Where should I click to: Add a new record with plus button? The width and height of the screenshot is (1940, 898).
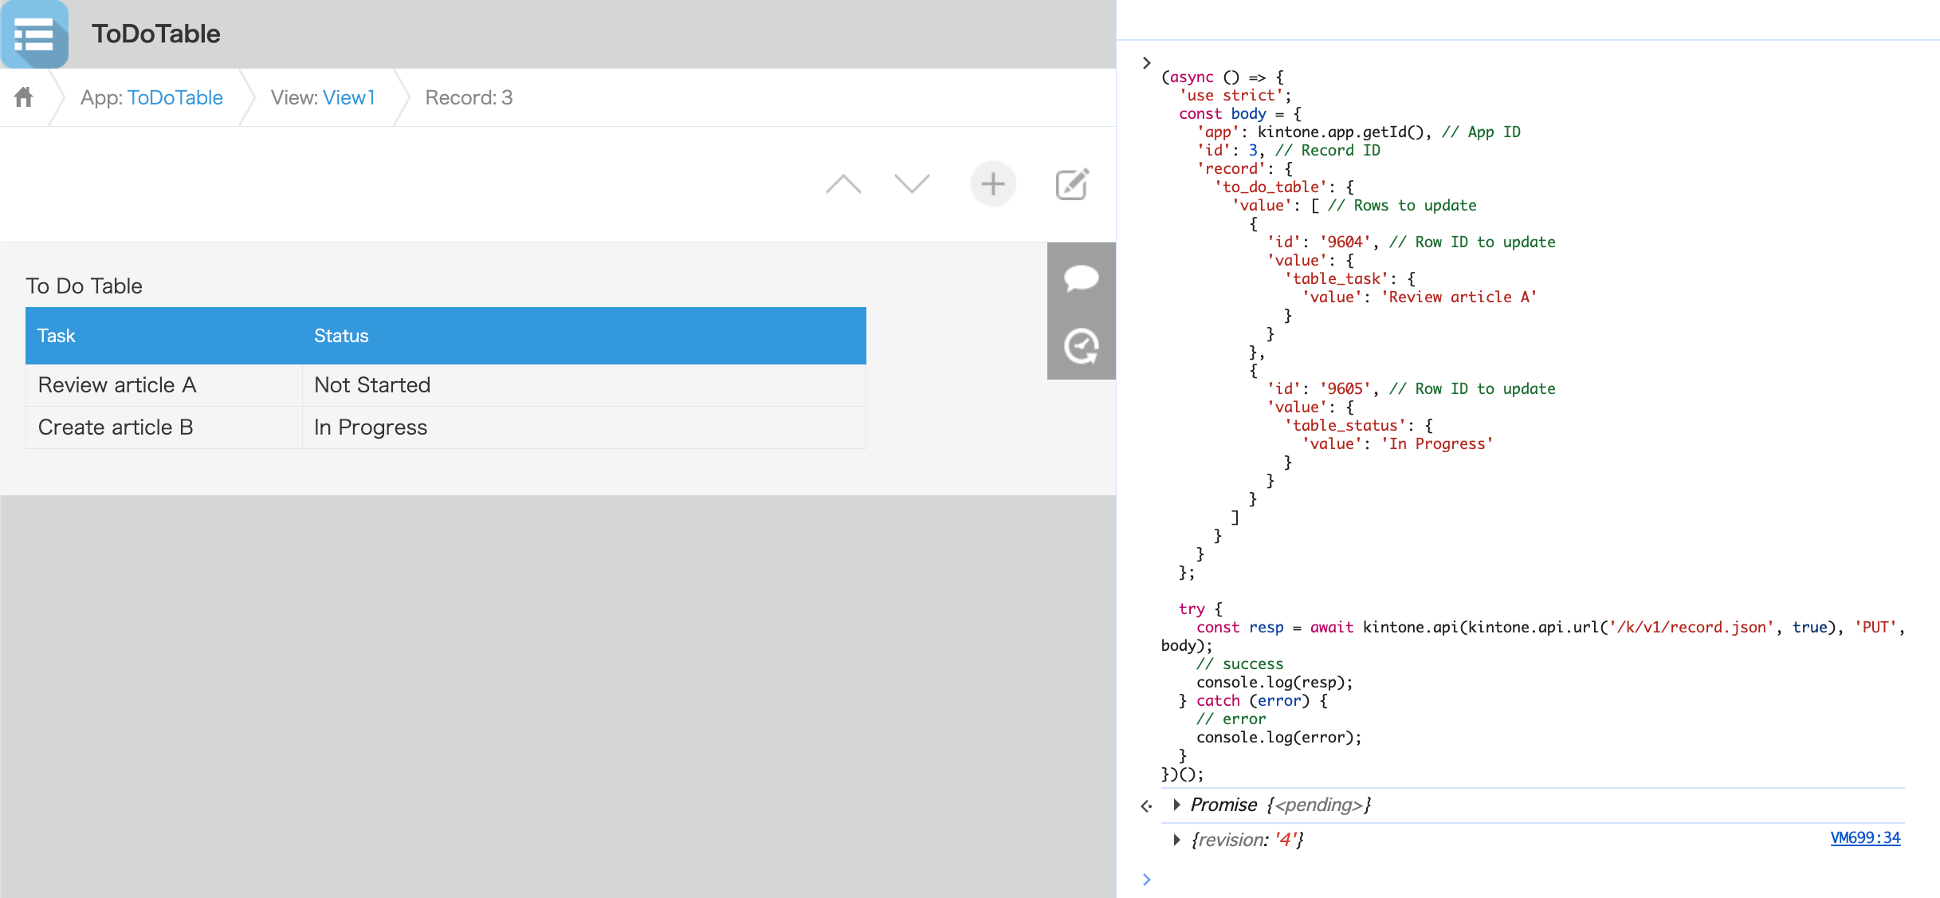993,184
